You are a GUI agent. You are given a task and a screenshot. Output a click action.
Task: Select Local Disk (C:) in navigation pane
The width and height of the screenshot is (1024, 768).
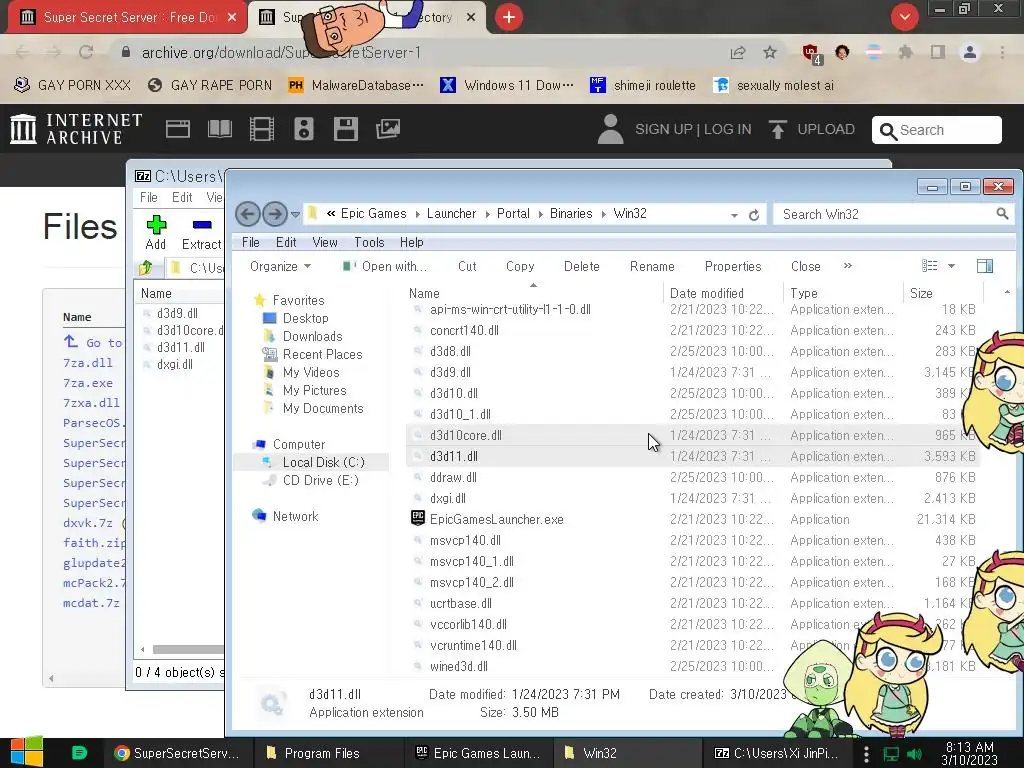323,462
